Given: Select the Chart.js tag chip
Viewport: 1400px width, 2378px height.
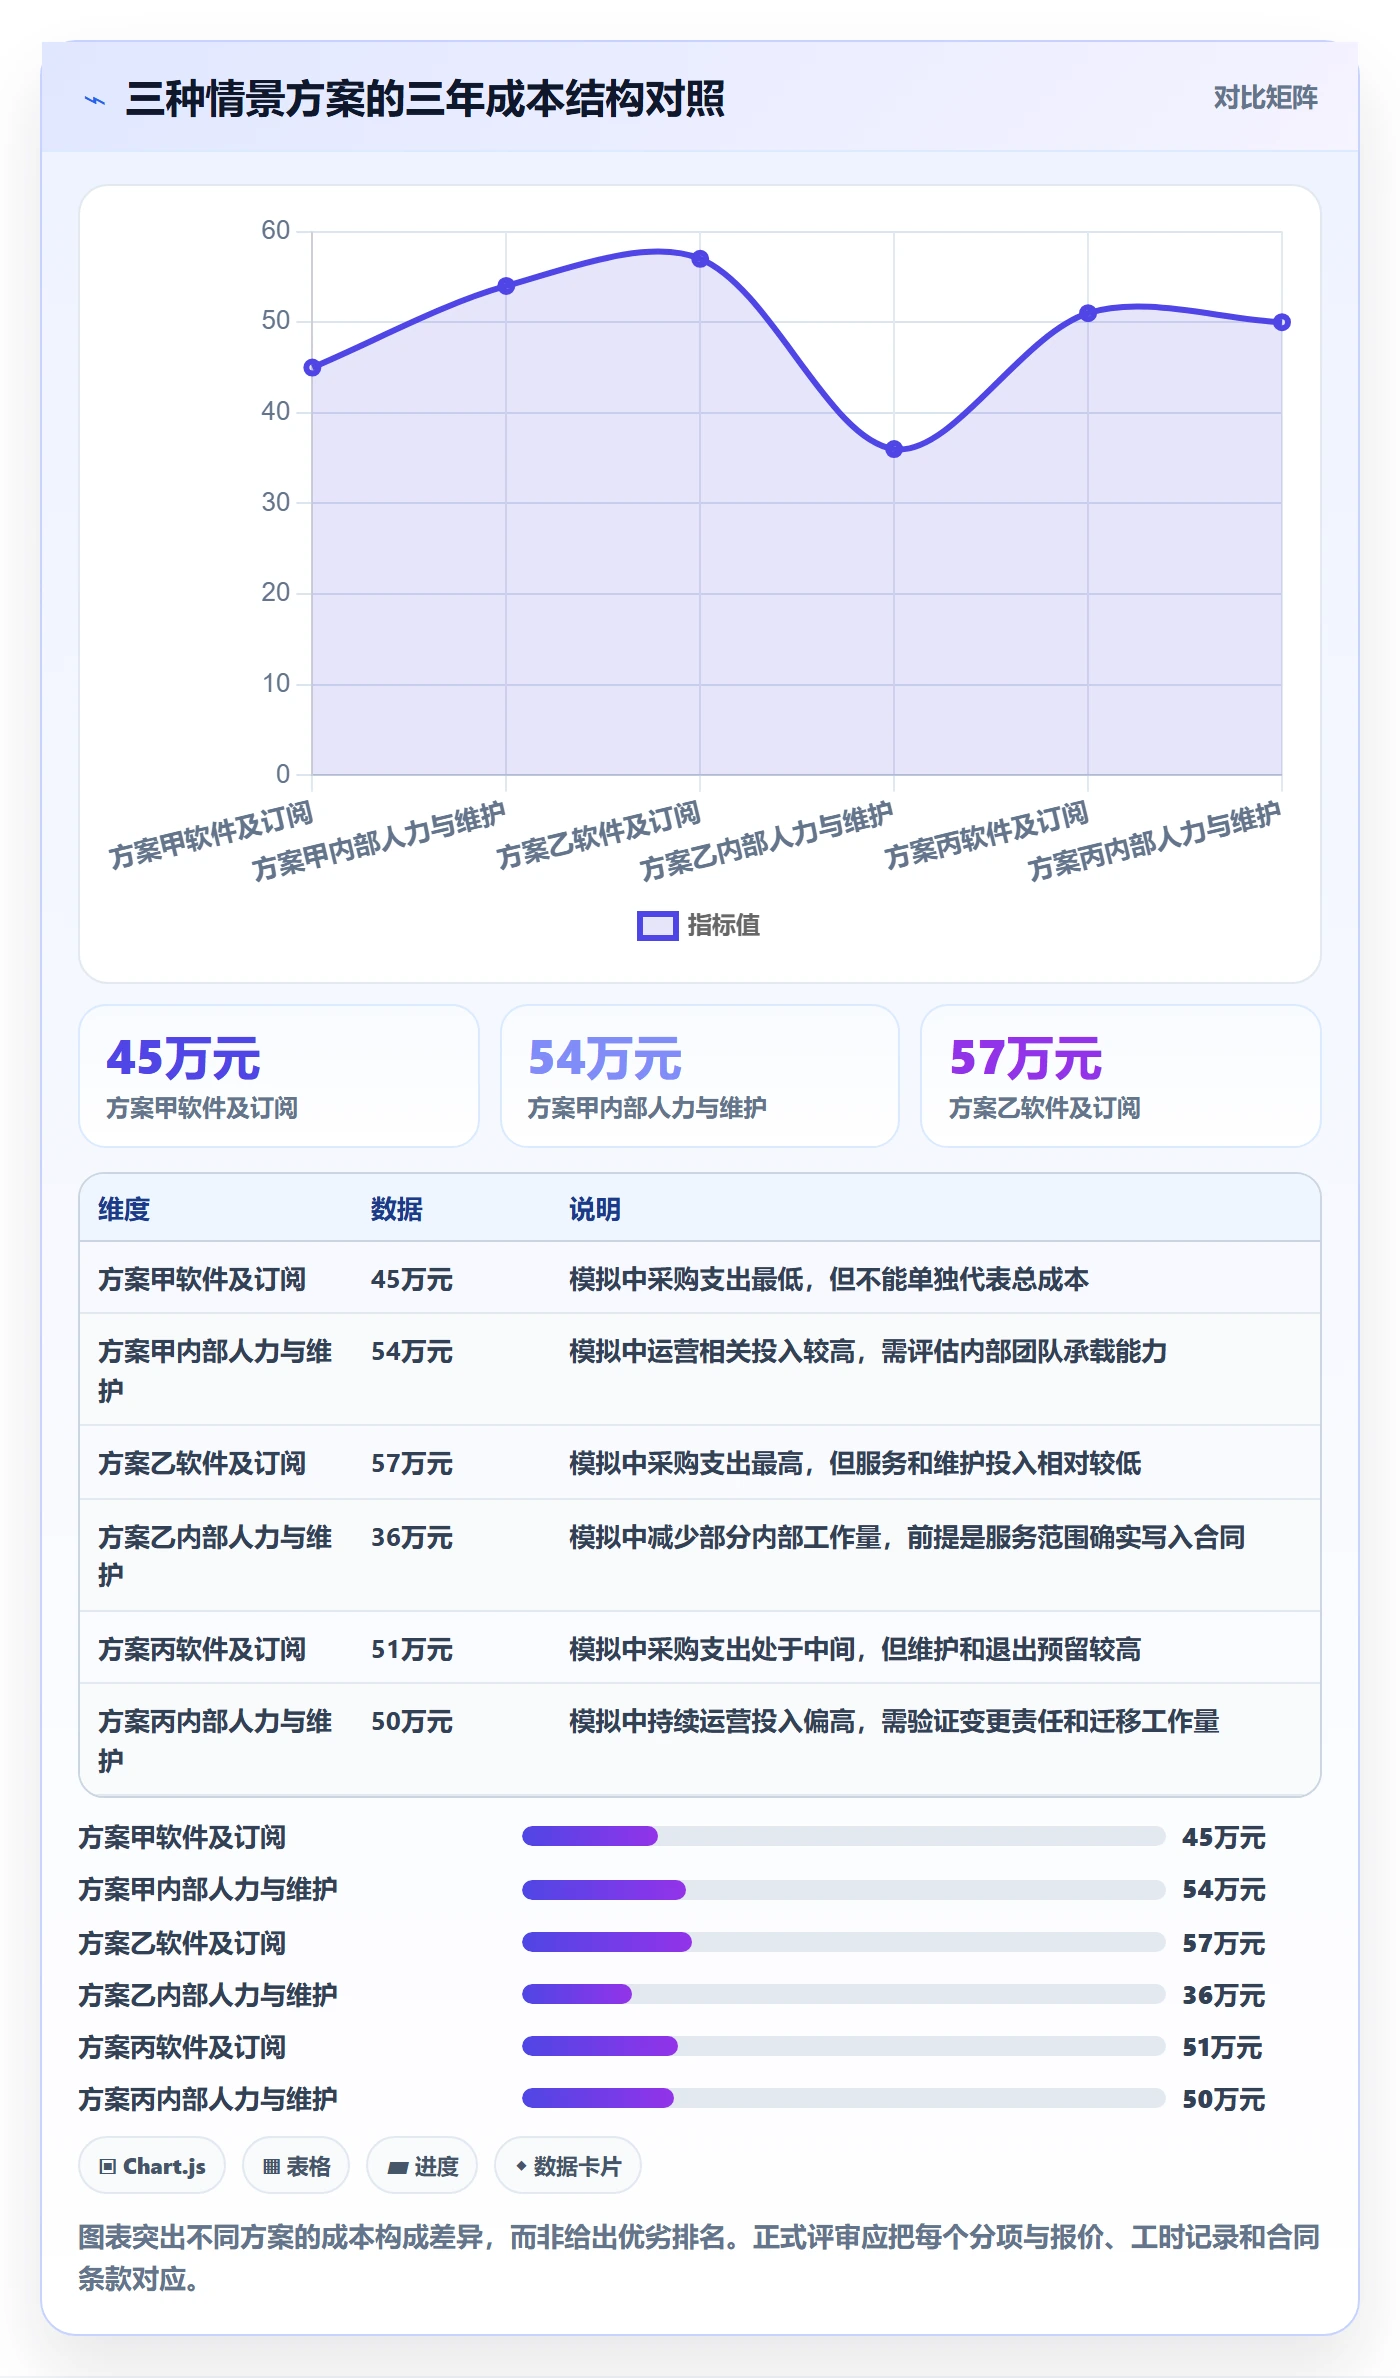Looking at the screenshot, I should [152, 2166].
